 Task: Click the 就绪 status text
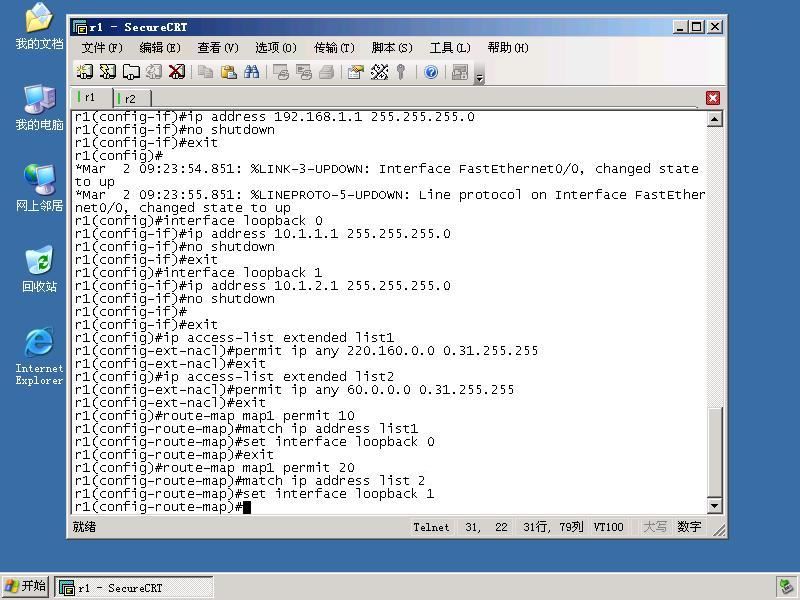[84, 527]
